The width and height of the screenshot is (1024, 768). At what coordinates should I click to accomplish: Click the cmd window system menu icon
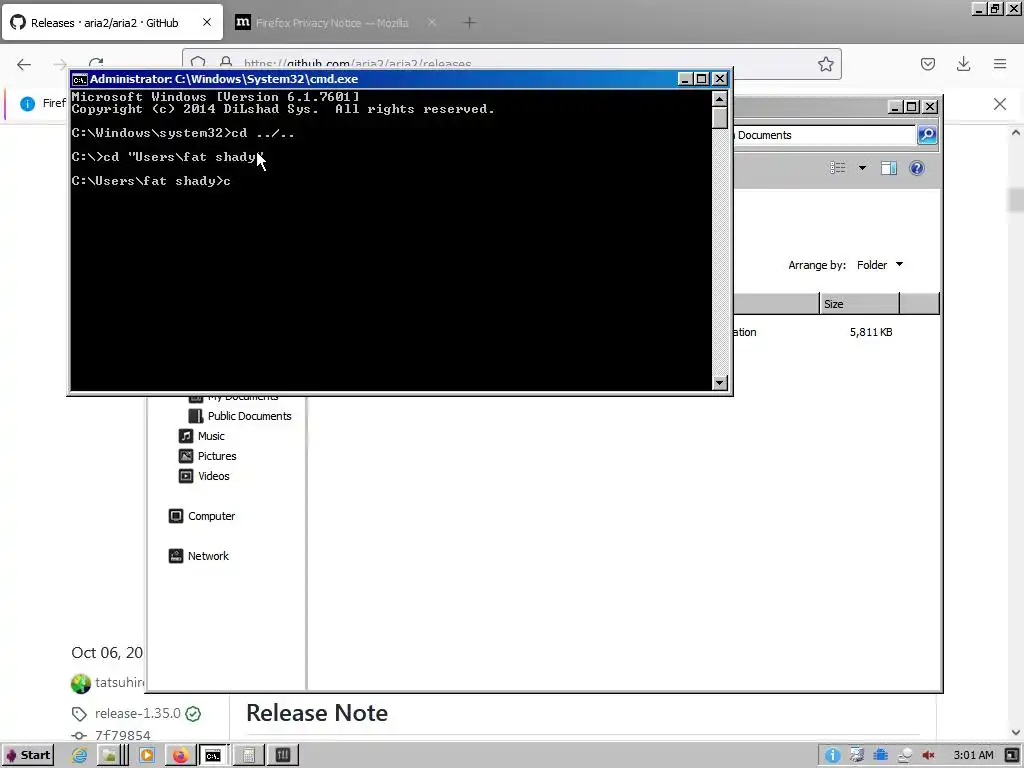pos(80,79)
